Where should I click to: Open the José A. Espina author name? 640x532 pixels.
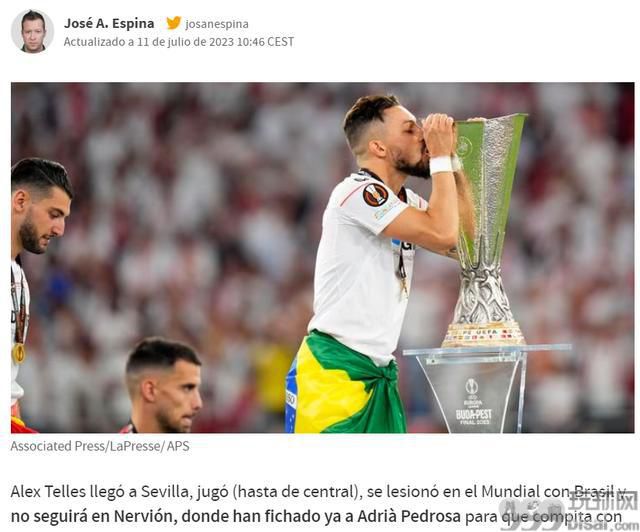109,23
